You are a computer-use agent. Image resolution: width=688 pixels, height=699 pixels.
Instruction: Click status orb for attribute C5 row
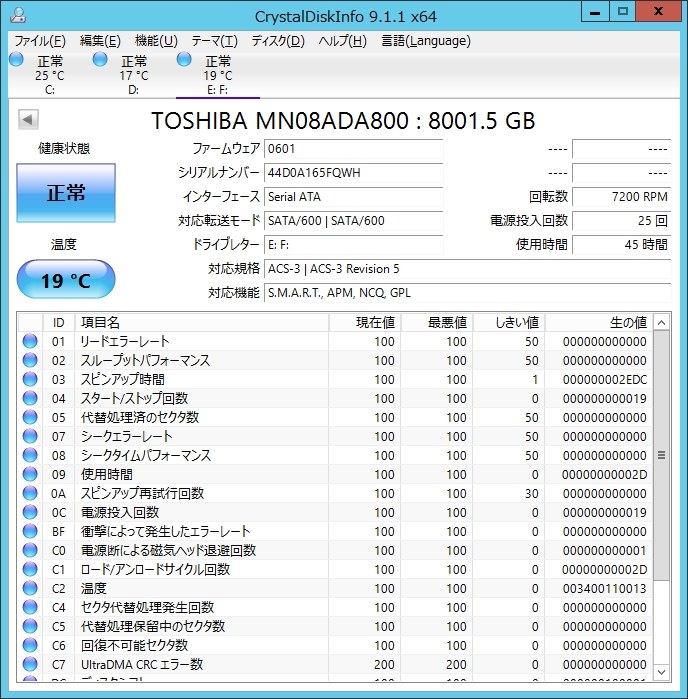tap(30, 626)
